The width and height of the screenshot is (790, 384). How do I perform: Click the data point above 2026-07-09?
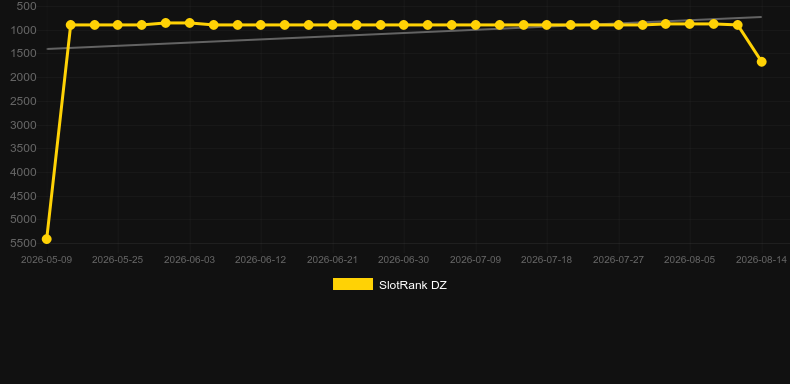[476, 25]
